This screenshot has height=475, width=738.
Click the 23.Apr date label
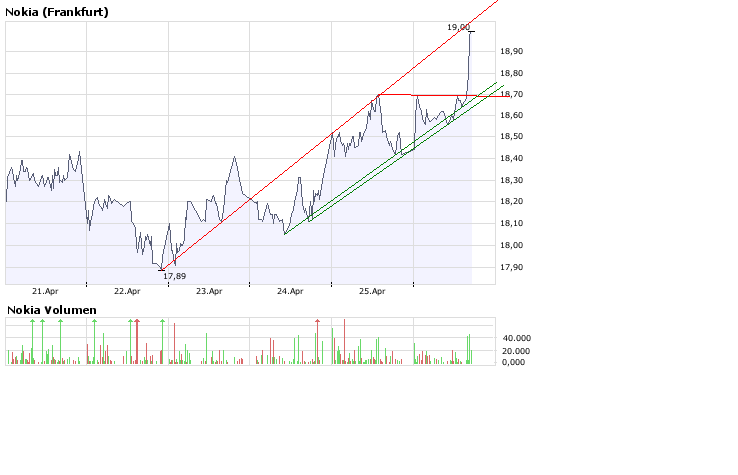(209, 291)
